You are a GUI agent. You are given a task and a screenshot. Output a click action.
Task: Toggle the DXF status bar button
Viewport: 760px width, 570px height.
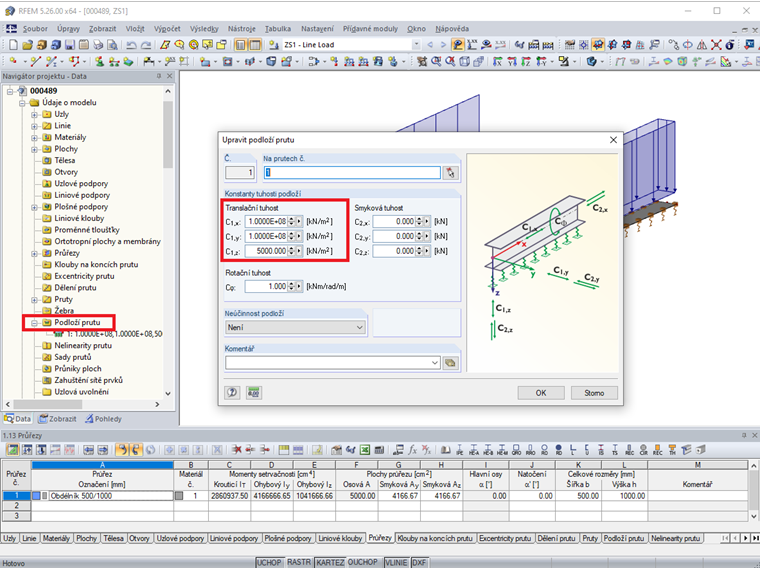[419, 562]
